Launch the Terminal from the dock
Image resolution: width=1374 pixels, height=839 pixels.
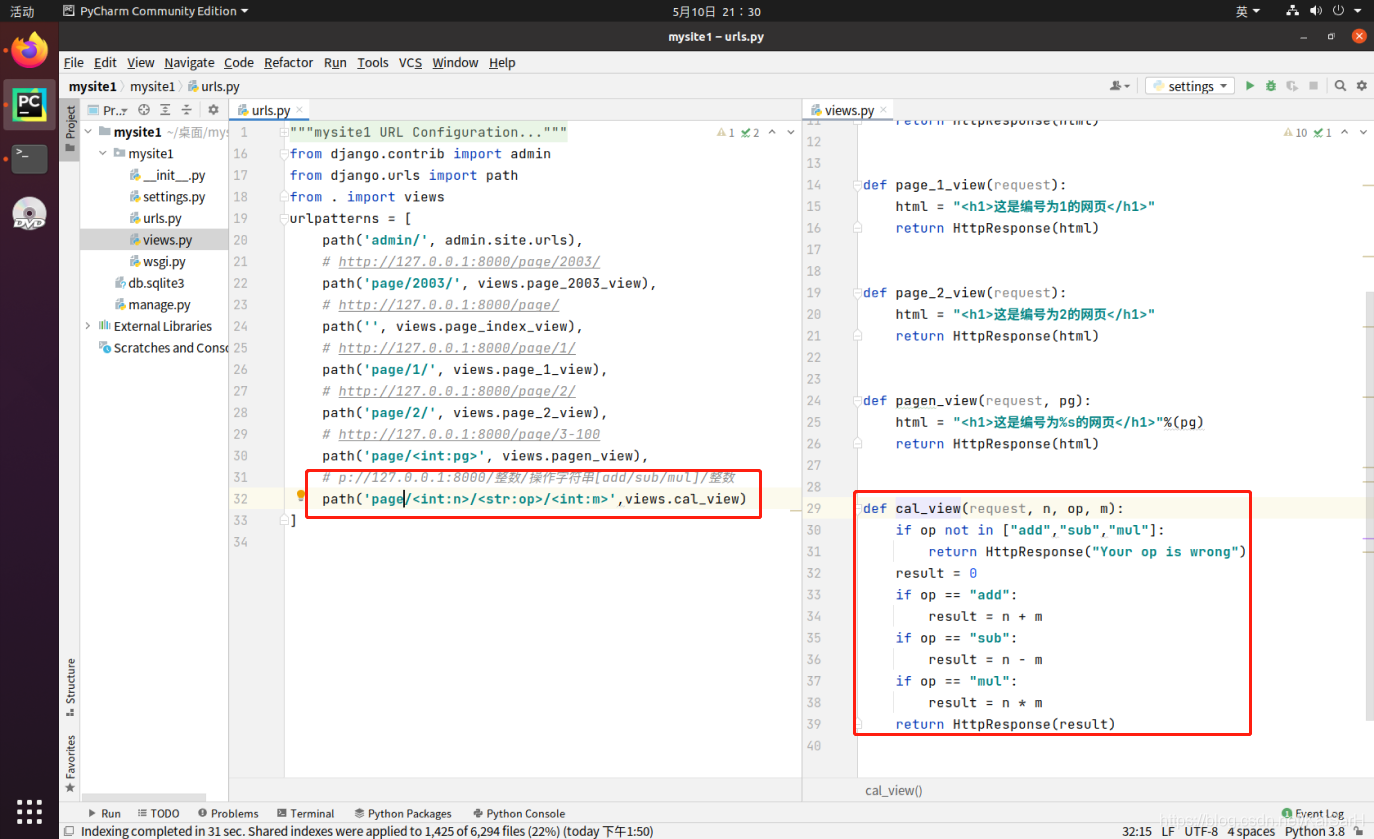[x=29, y=157]
